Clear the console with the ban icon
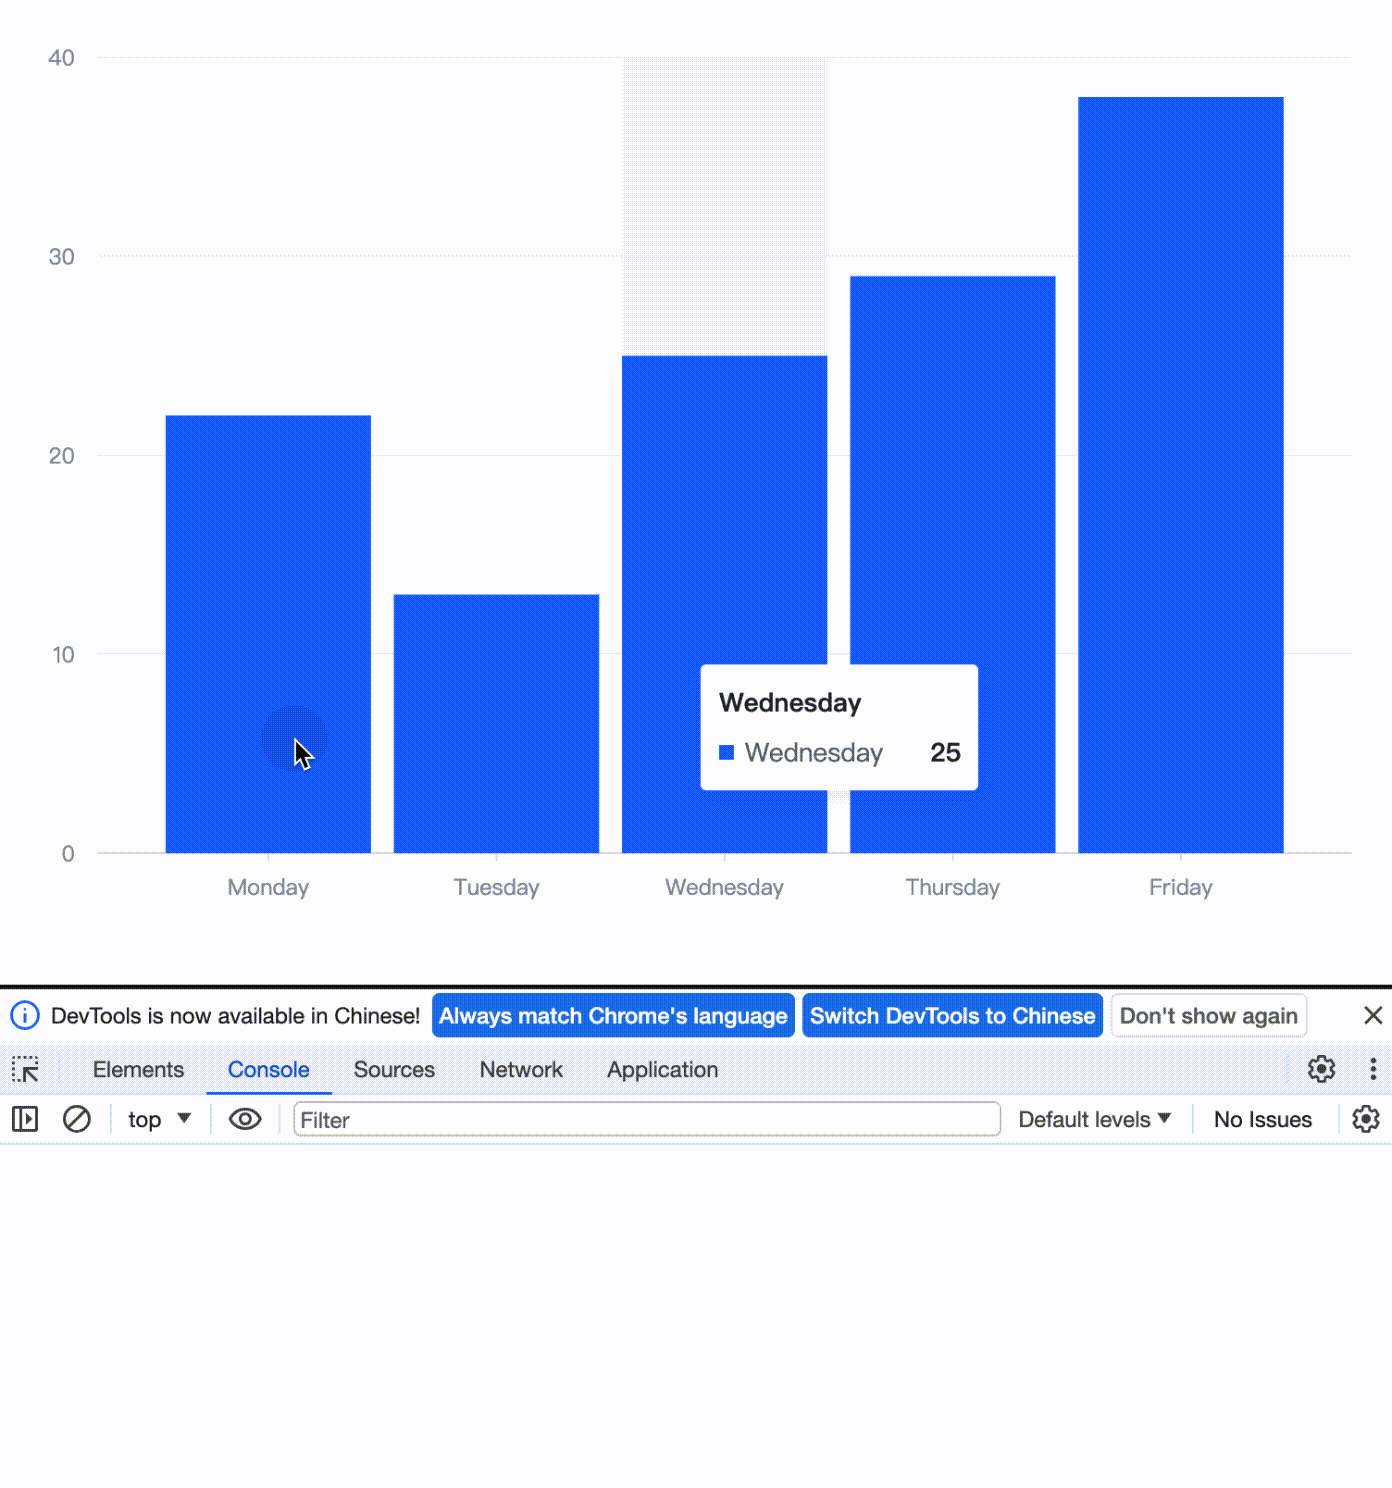The width and height of the screenshot is (1392, 1488). coord(77,1119)
